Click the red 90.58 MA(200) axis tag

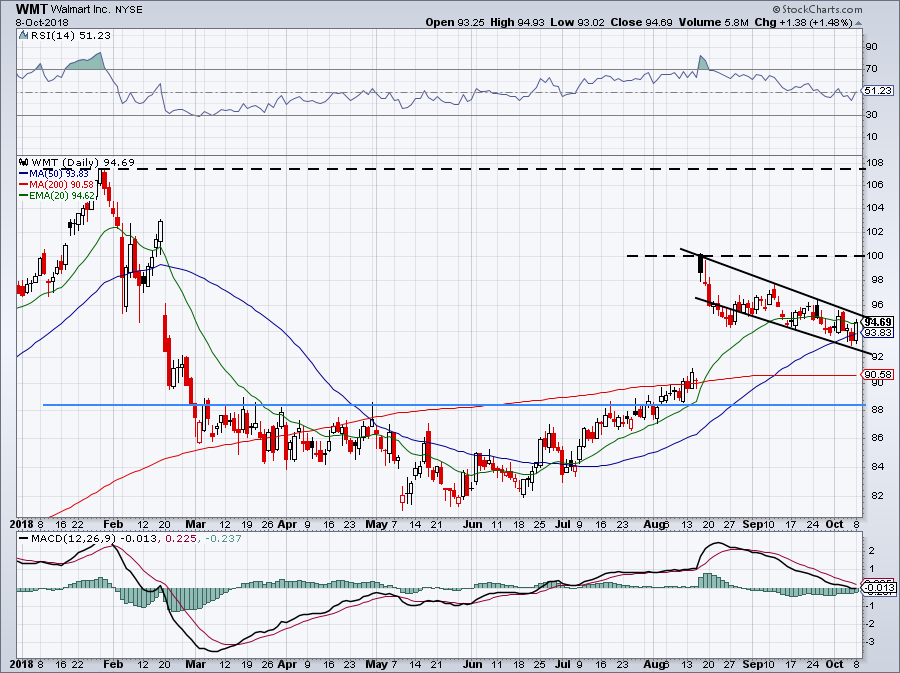(x=878, y=375)
